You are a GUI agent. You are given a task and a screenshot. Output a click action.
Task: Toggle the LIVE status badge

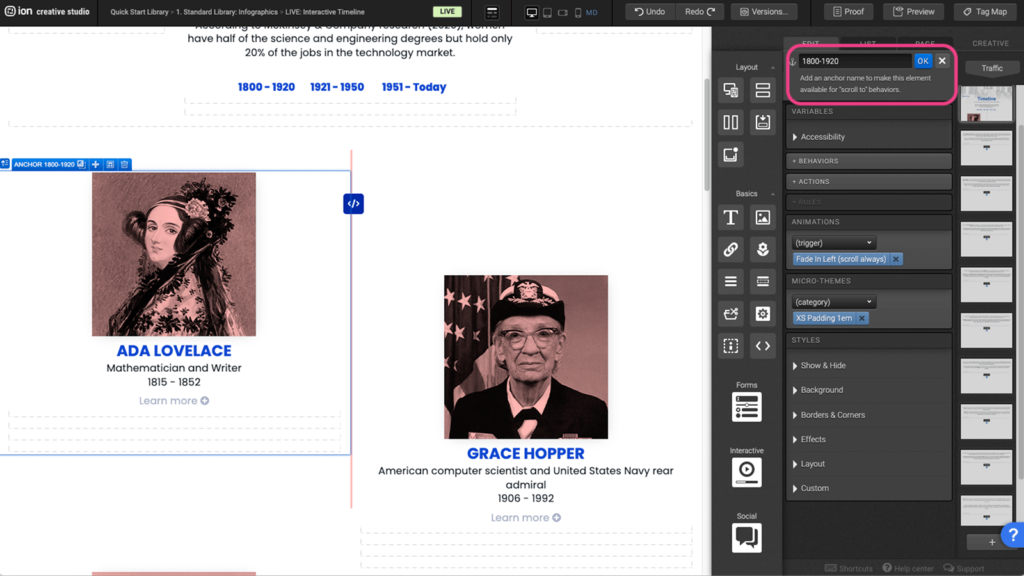coord(447,12)
